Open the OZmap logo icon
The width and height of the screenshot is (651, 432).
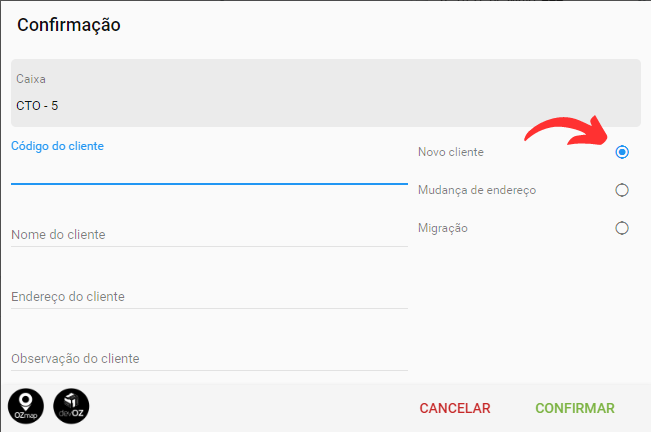coord(26,406)
